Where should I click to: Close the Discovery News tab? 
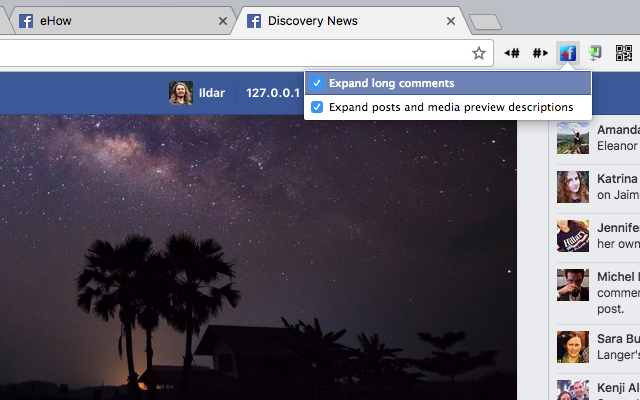[x=451, y=21]
